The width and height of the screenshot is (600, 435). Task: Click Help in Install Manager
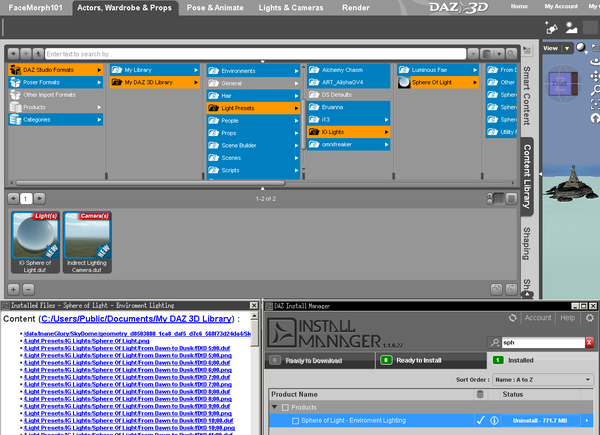(567, 318)
